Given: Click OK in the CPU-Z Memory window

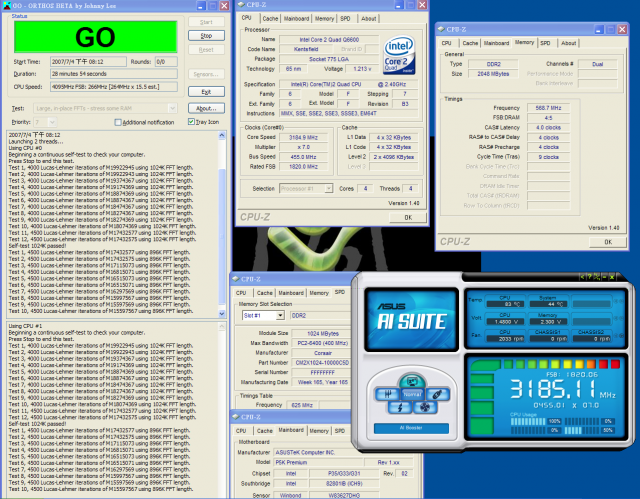Looking at the screenshot, I should pyautogui.click(x=608, y=242).
